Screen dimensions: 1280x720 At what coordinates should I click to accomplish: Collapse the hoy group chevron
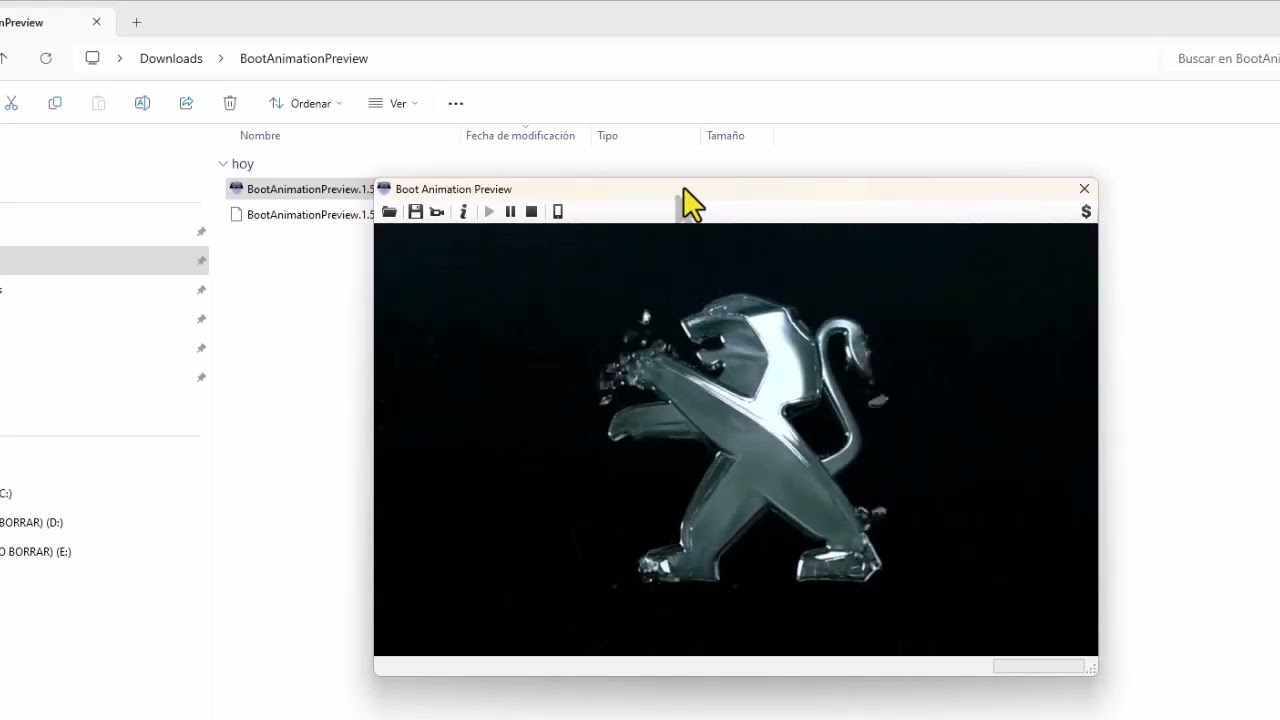click(x=223, y=164)
